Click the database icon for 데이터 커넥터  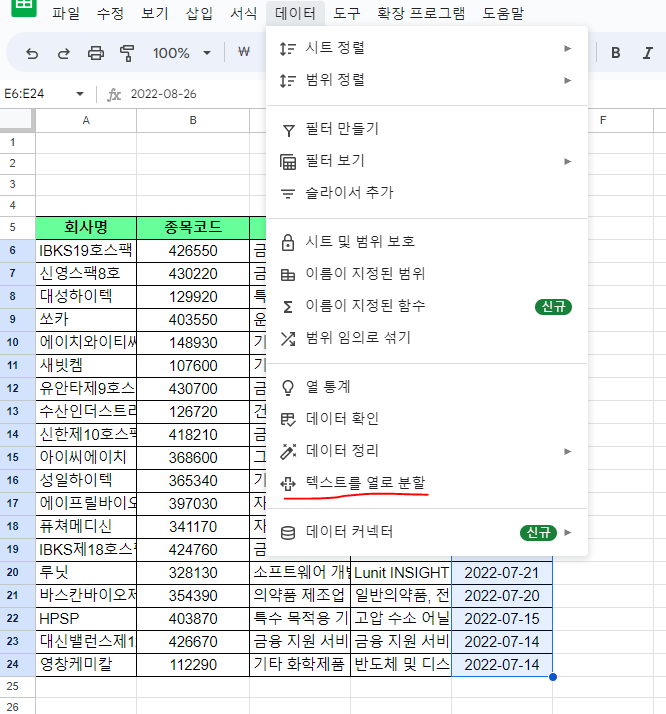tap(288, 533)
